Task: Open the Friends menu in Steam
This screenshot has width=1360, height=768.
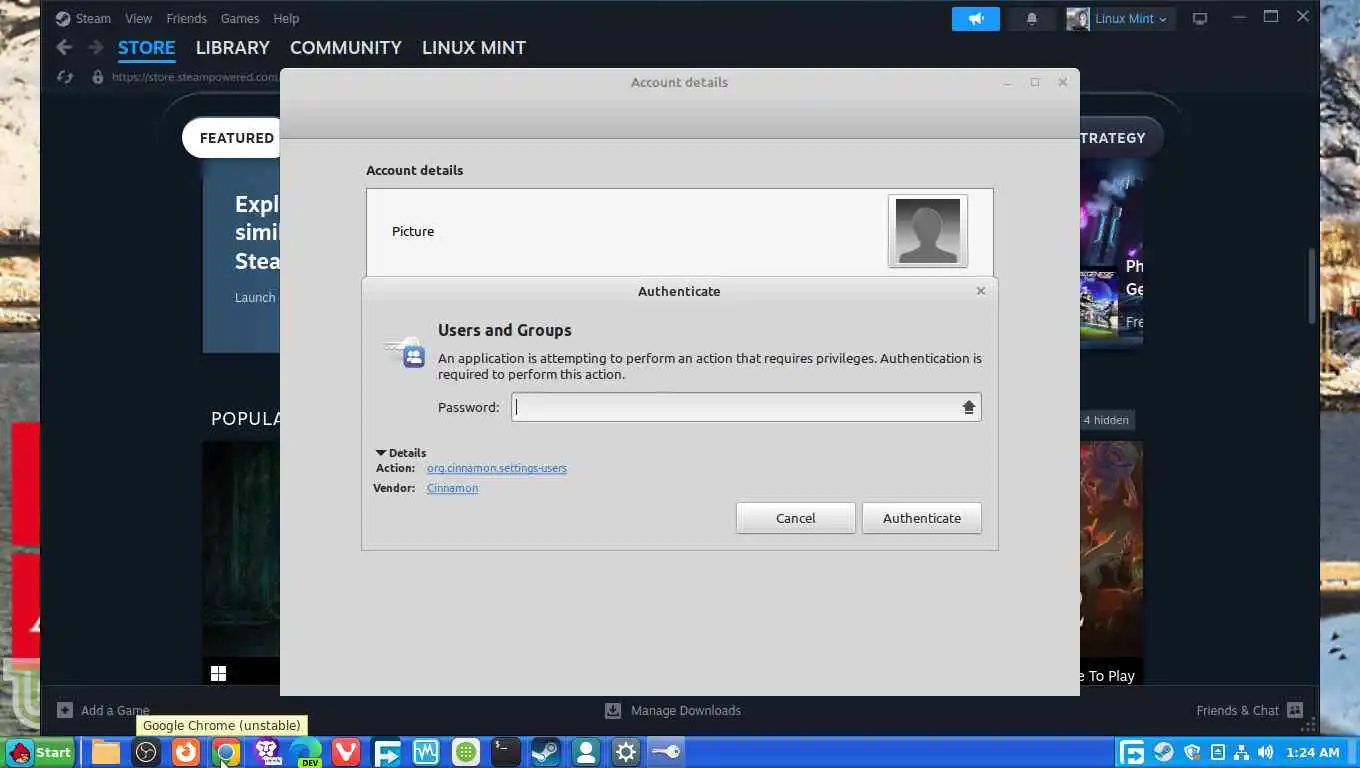Action: [186, 18]
